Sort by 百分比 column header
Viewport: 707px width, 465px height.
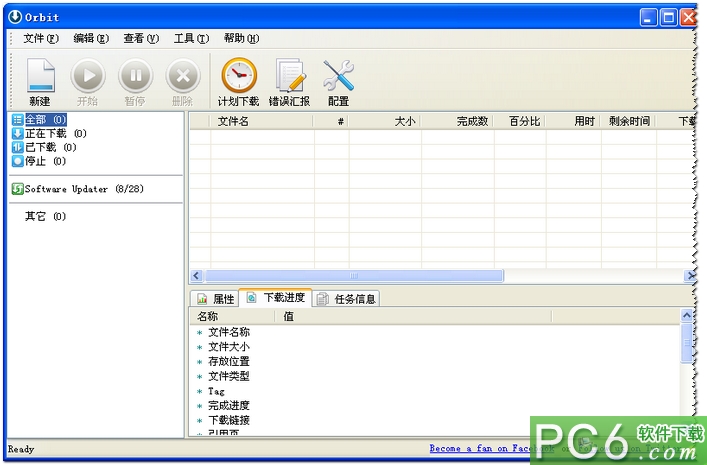[520, 121]
